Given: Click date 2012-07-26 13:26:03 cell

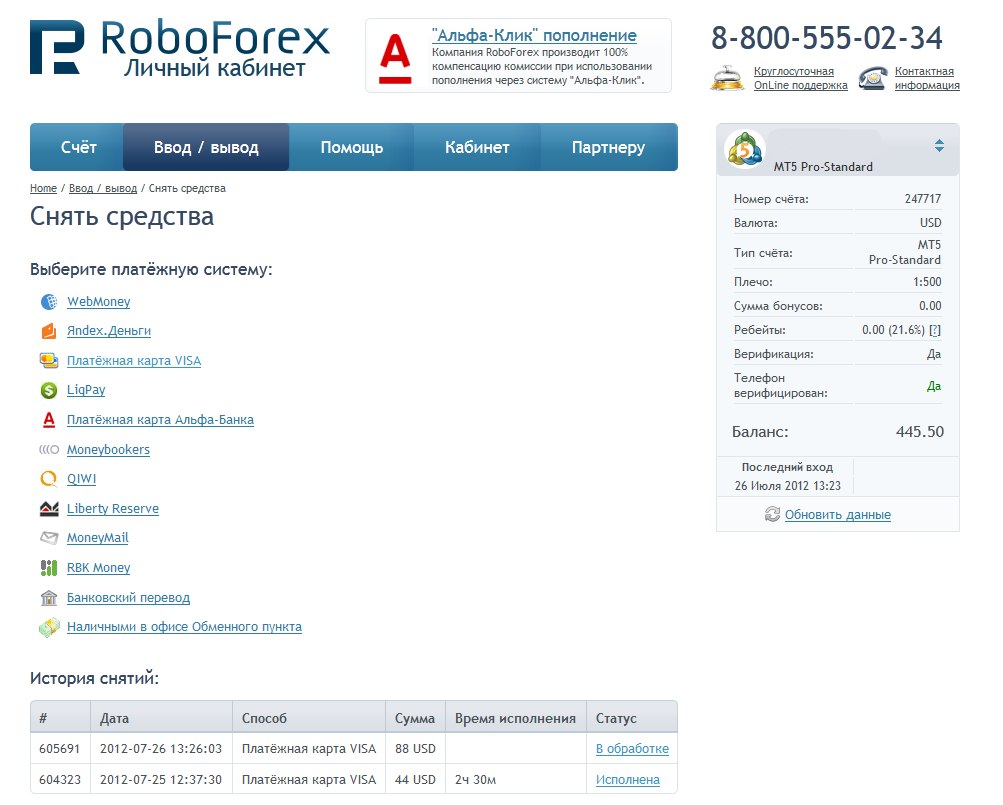Looking at the screenshot, I should point(161,749).
